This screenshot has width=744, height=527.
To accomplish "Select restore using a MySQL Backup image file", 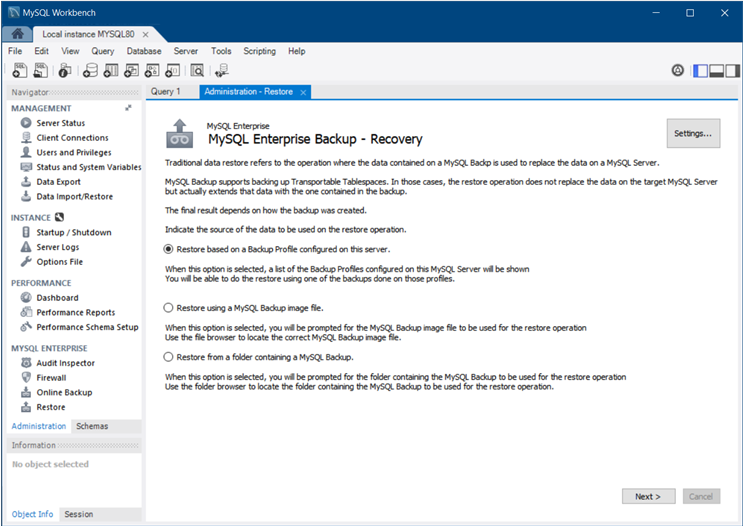I will point(168,308).
